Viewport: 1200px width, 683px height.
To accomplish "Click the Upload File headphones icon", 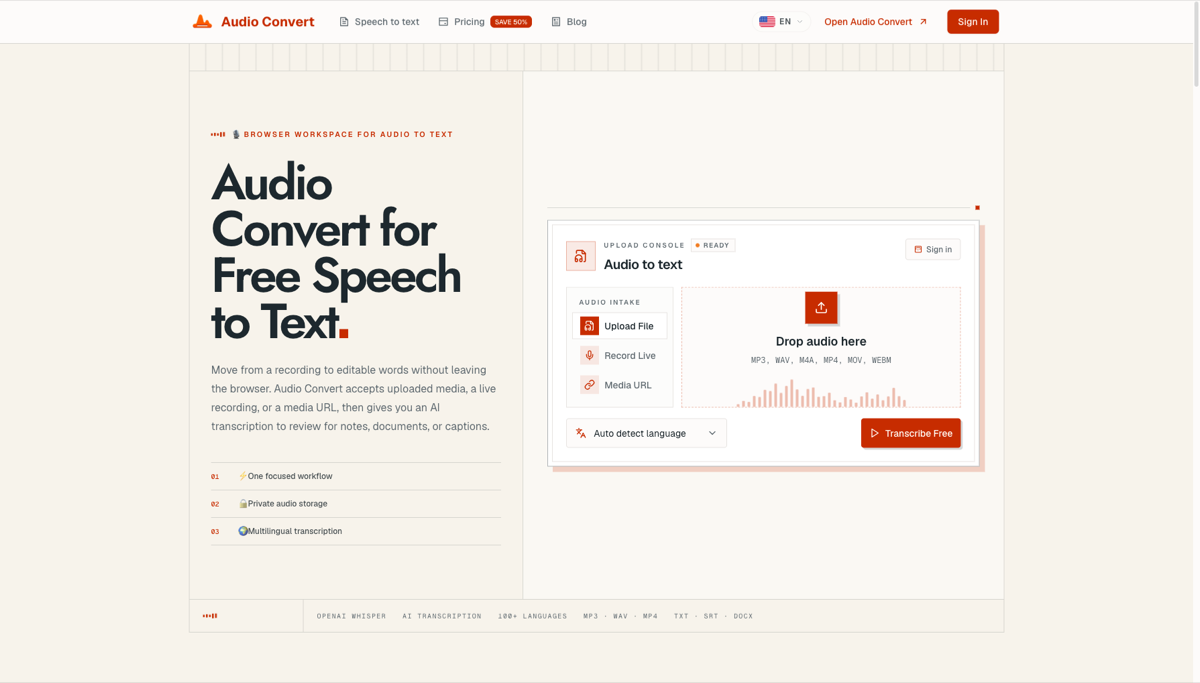I will pos(589,326).
